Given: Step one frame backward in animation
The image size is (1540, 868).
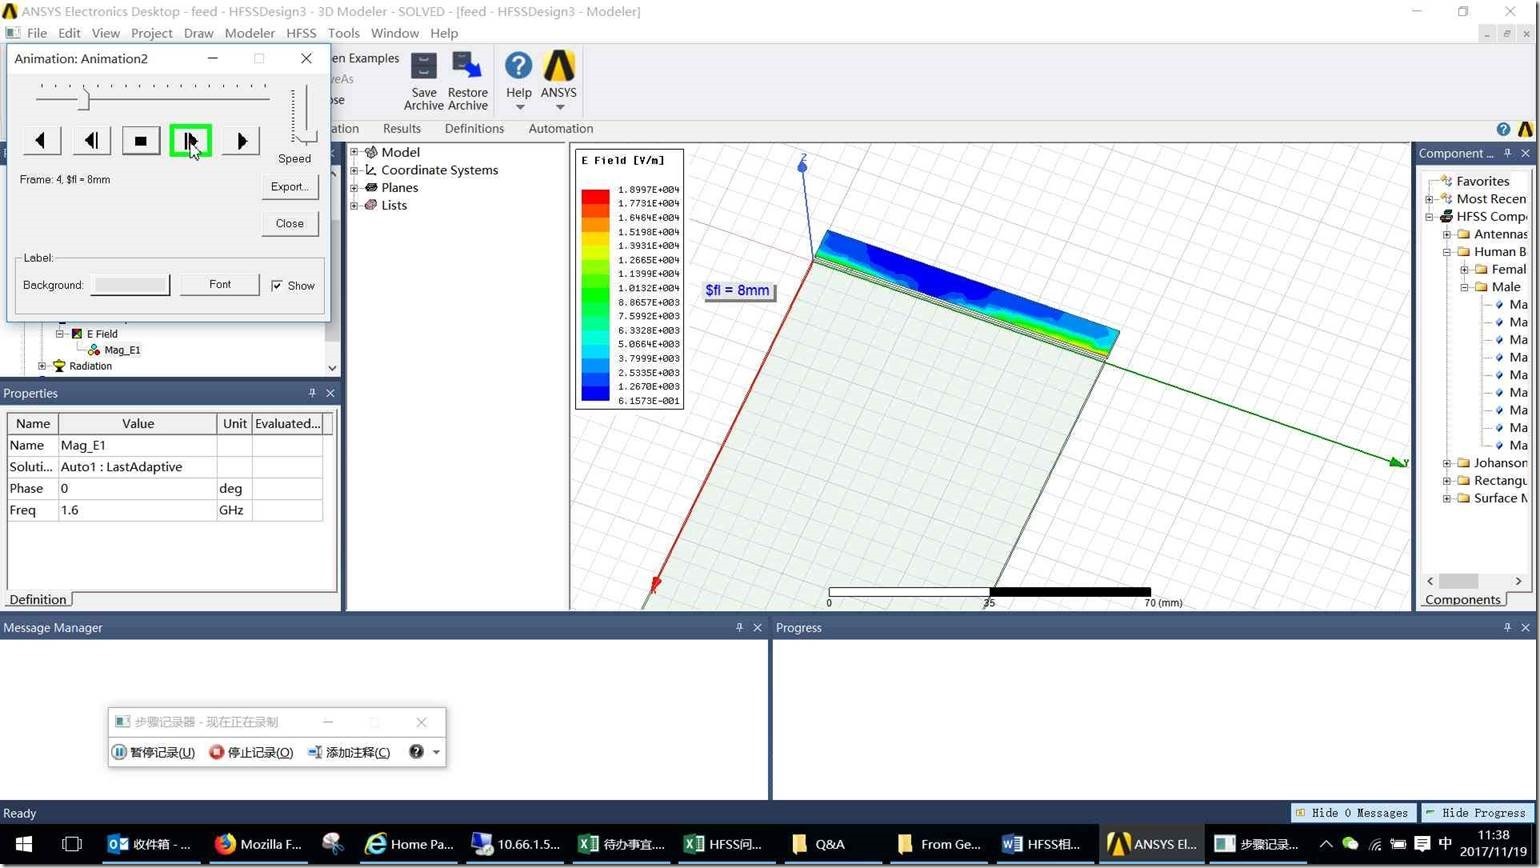Looking at the screenshot, I should pos(91,141).
